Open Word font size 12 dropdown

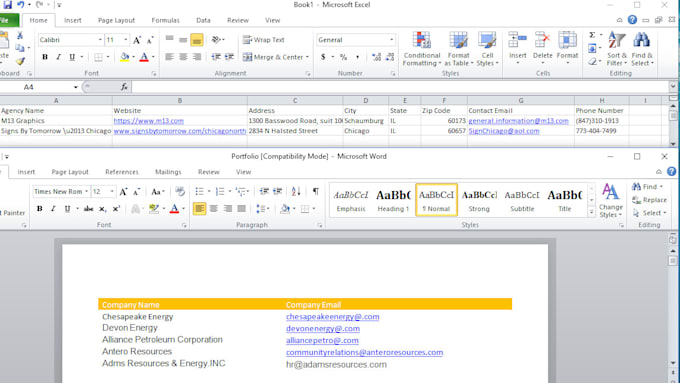(x=112, y=191)
